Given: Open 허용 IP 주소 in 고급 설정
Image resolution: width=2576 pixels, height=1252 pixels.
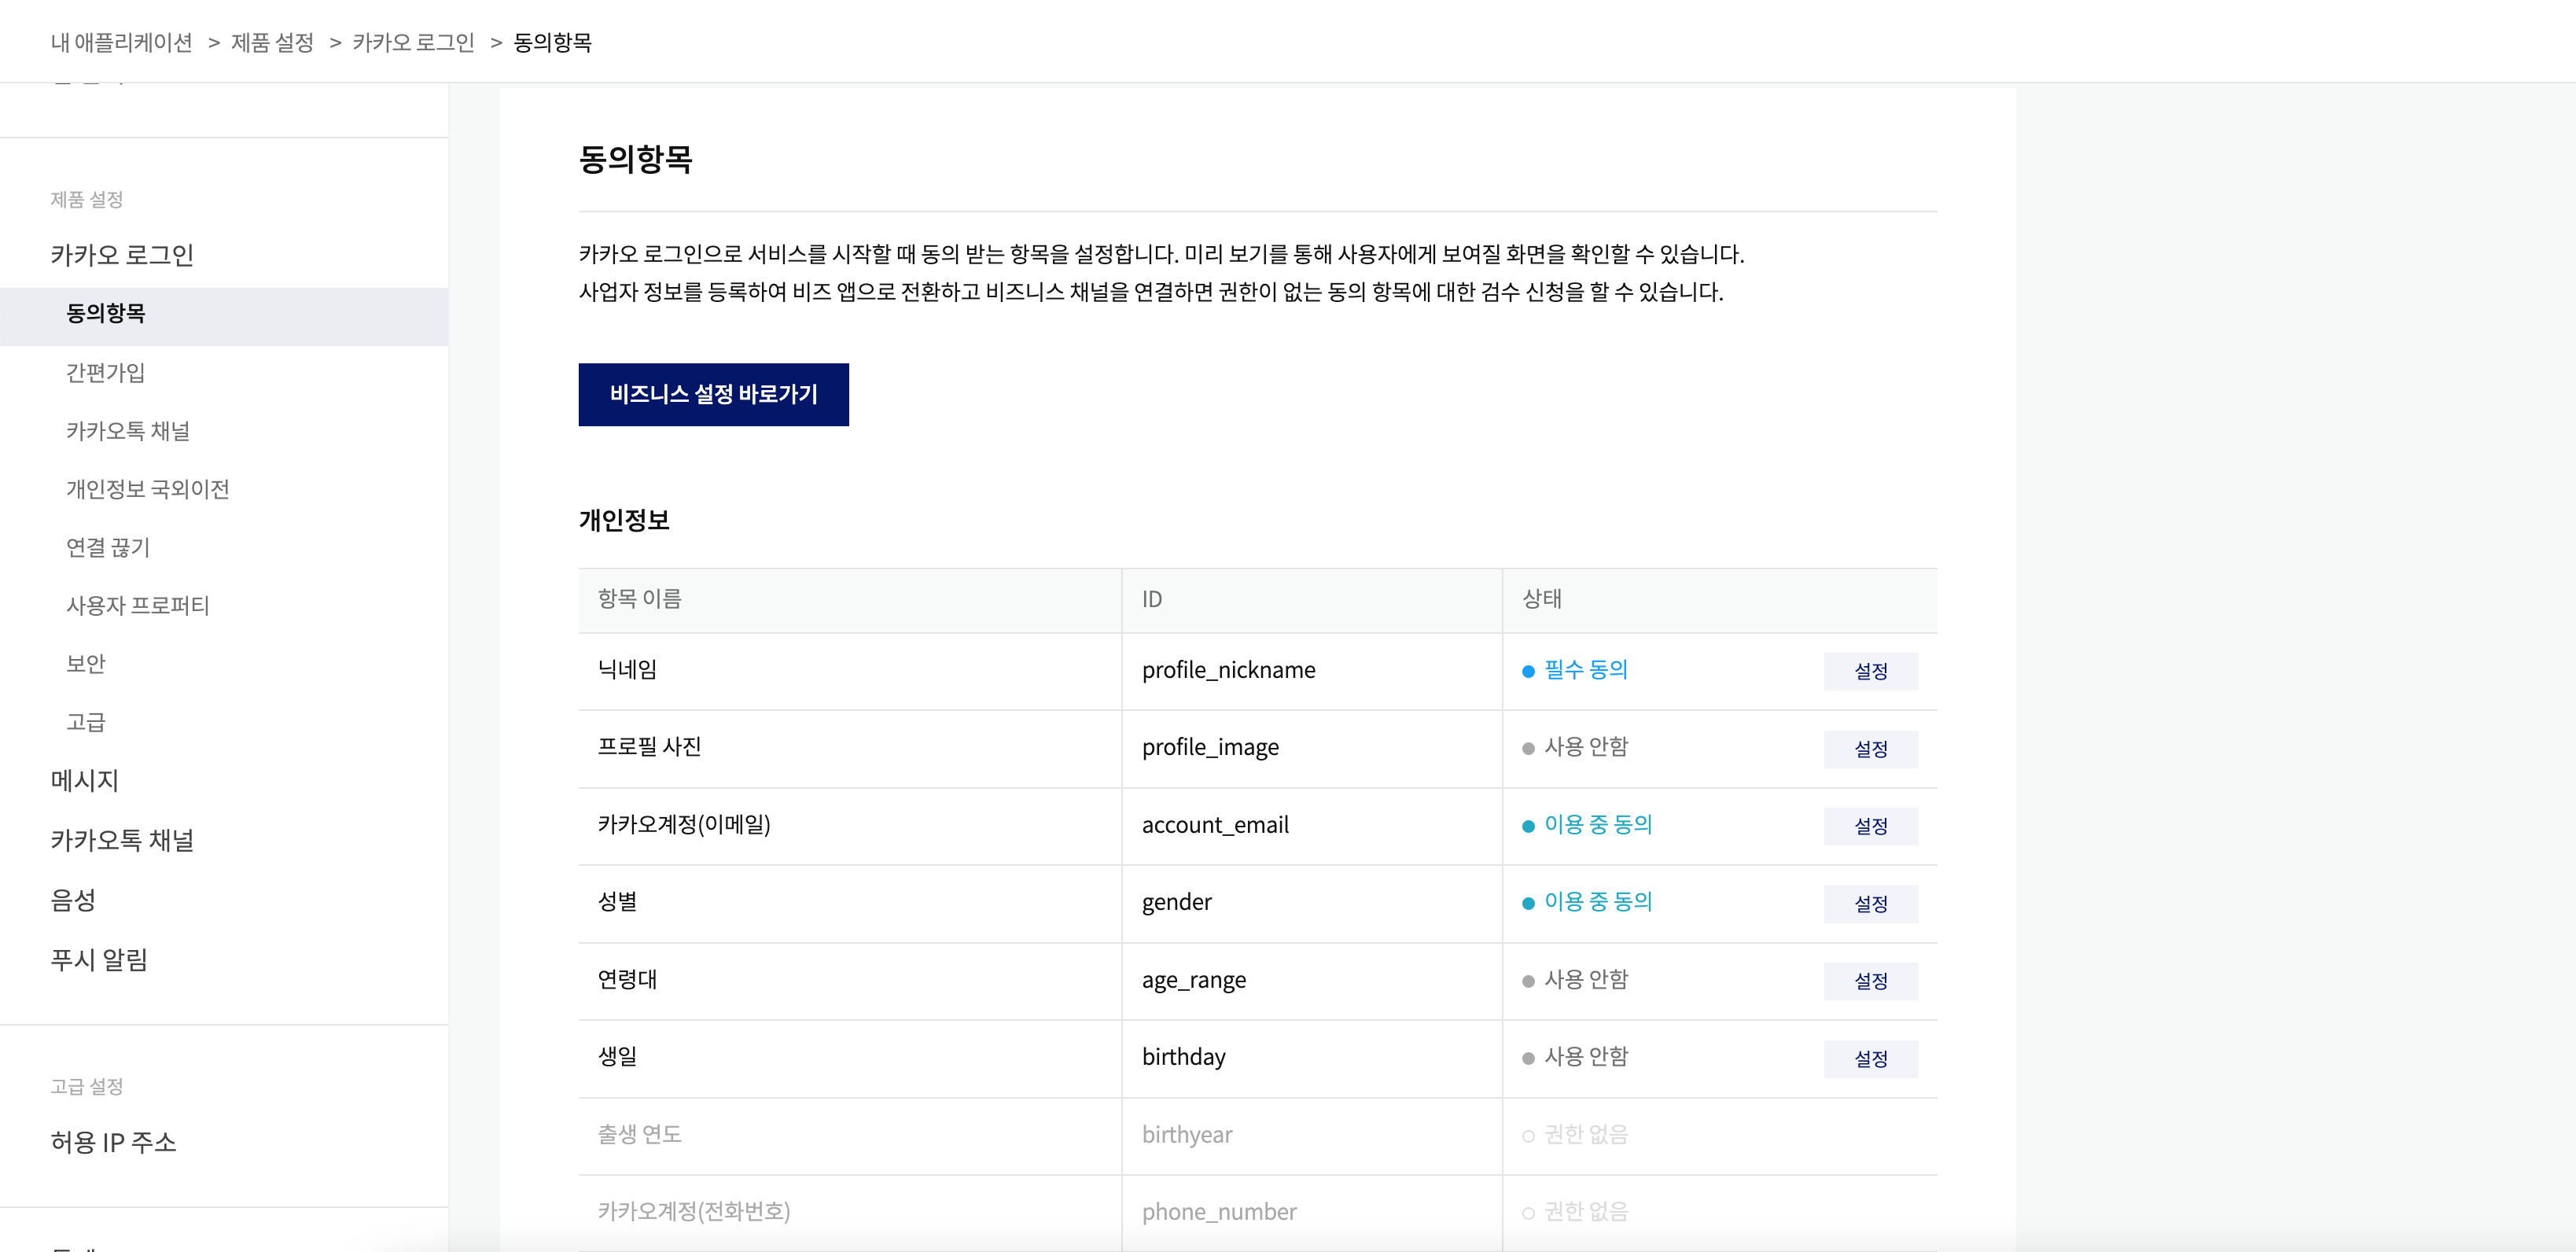Looking at the screenshot, I should [113, 1142].
